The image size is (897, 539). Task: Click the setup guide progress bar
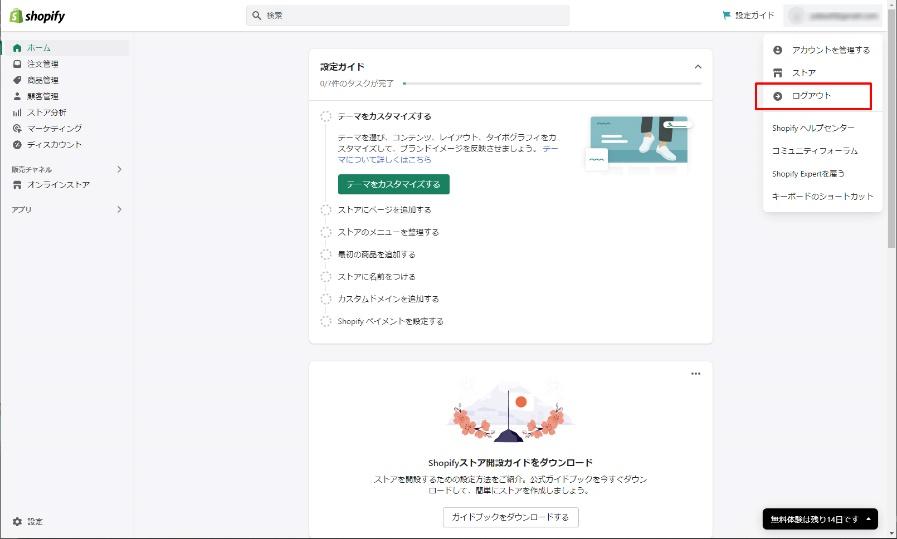[x=552, y=84]
